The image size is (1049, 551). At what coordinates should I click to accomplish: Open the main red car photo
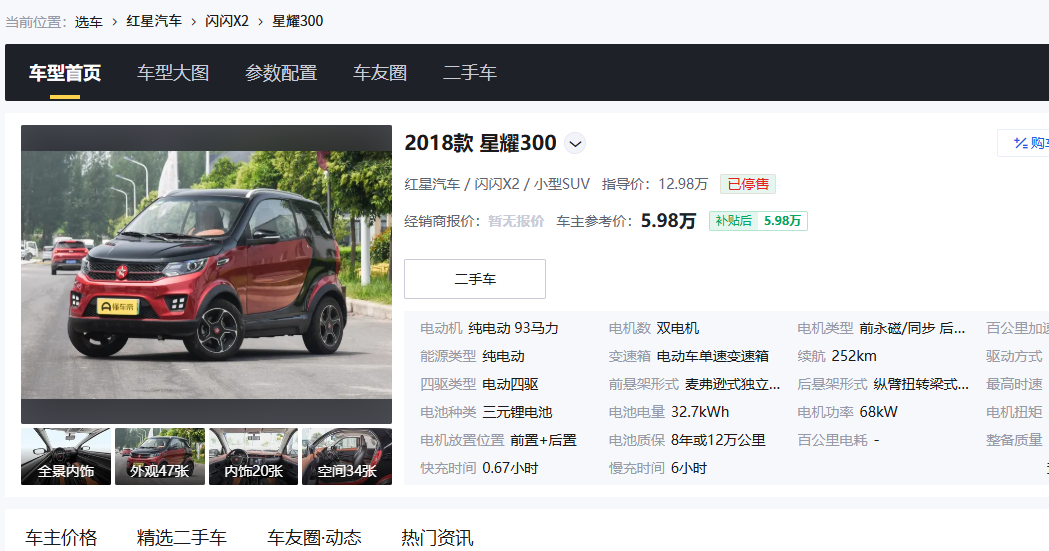coord(206,274)
